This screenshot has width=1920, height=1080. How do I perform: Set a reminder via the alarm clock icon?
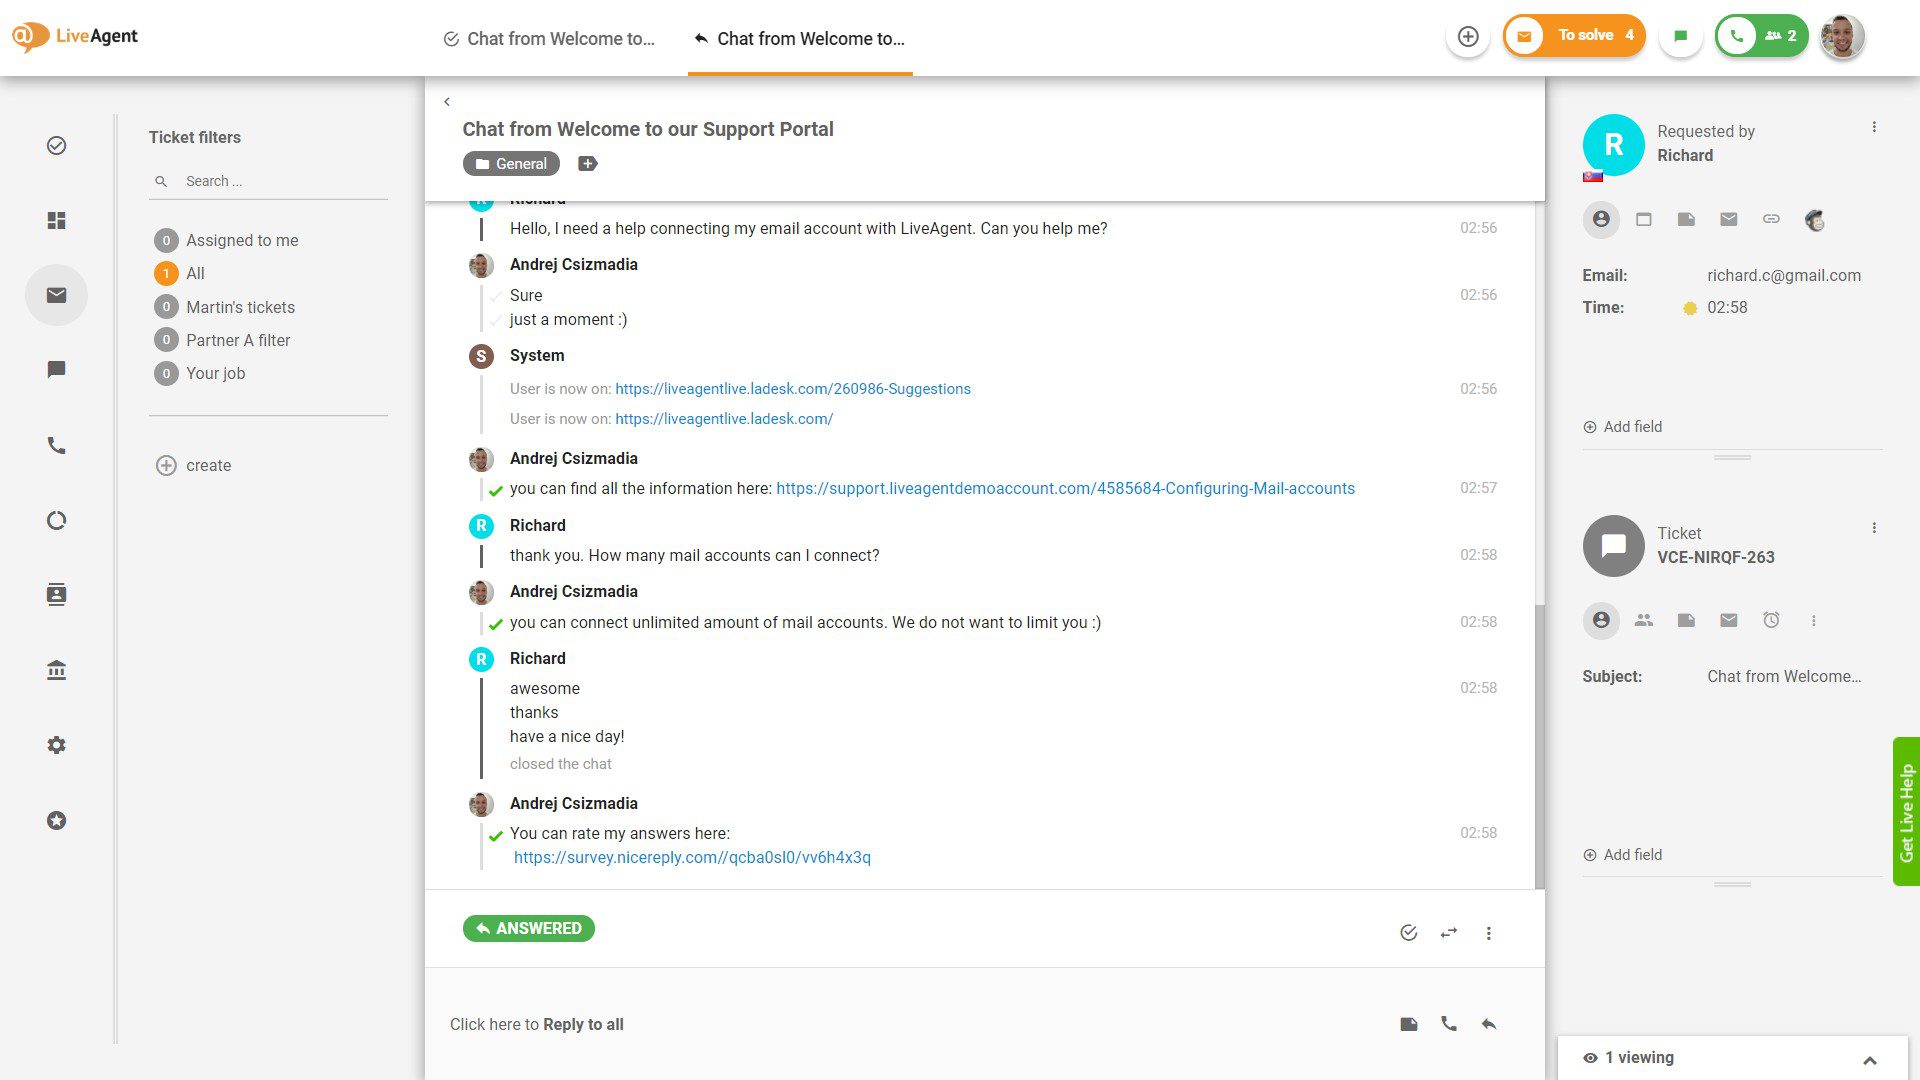1771,620
